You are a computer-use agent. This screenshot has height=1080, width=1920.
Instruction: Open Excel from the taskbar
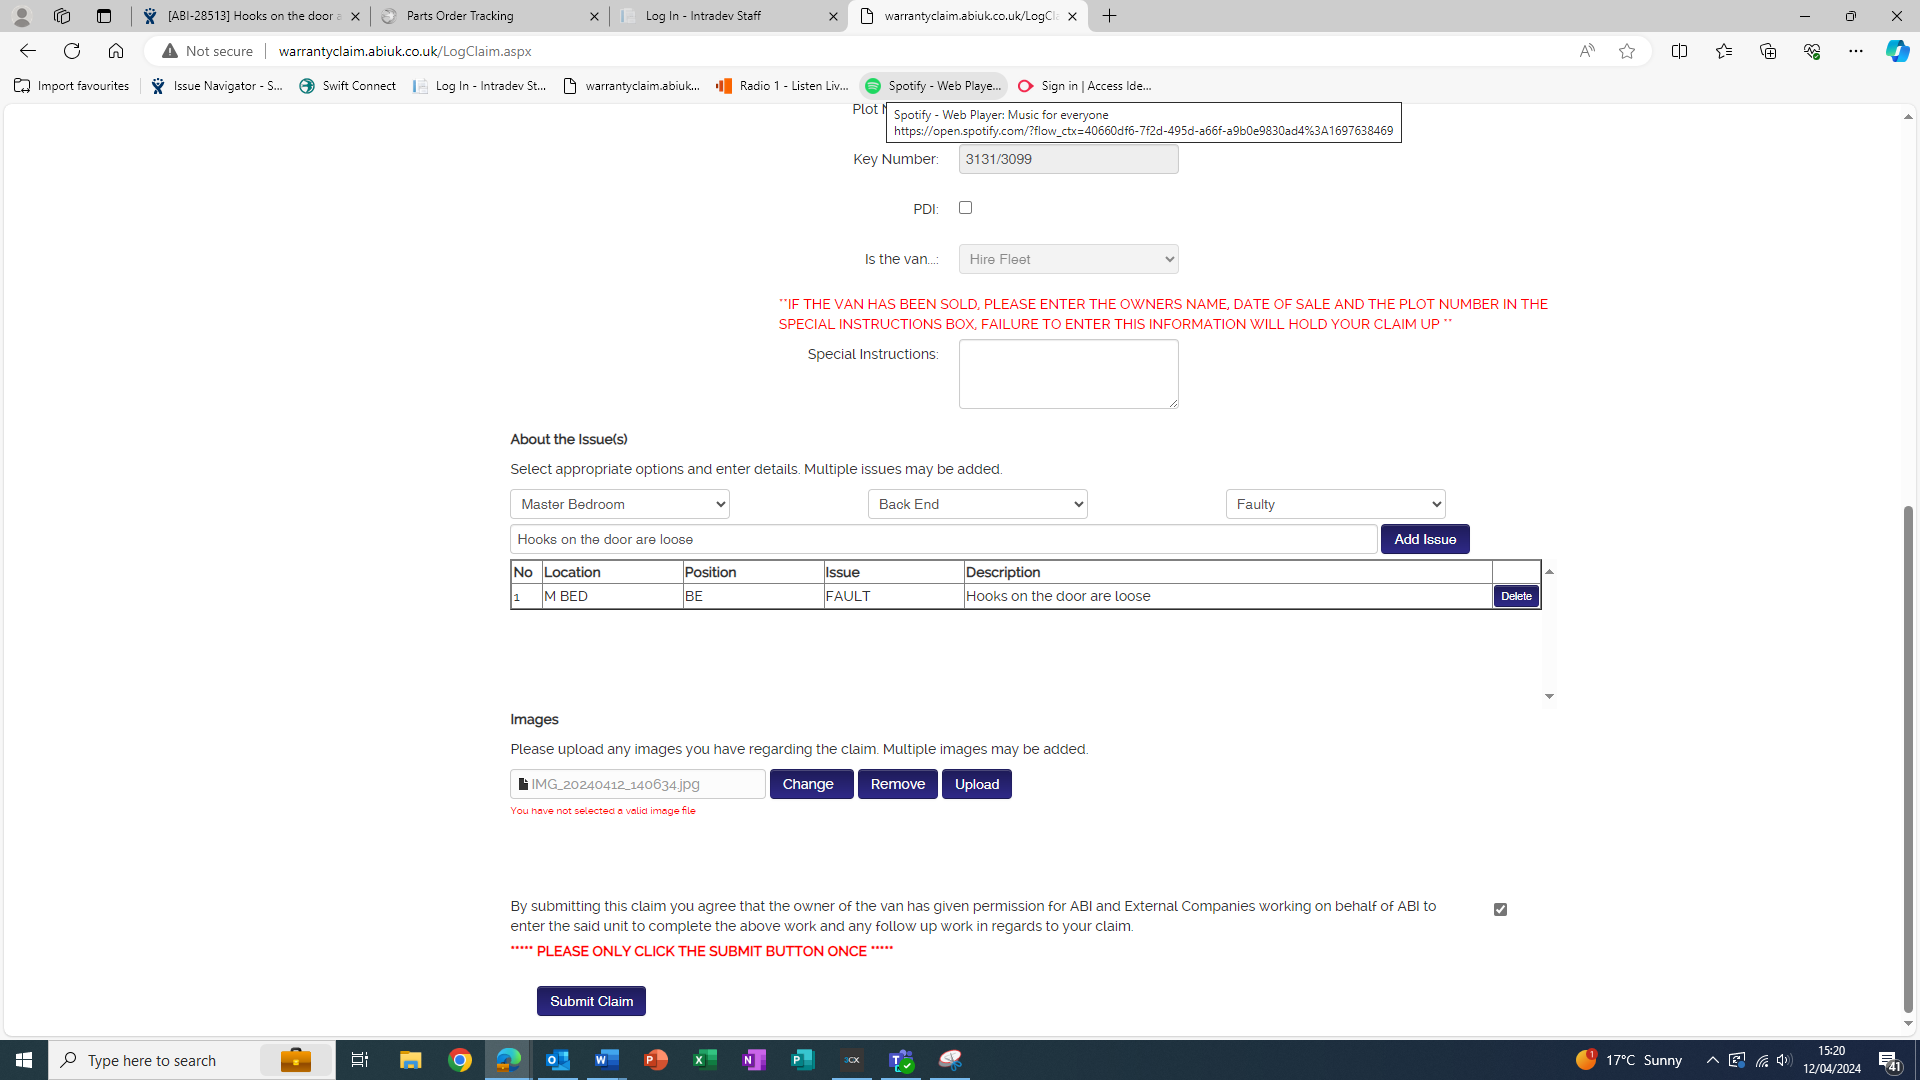pos(705,1060)
